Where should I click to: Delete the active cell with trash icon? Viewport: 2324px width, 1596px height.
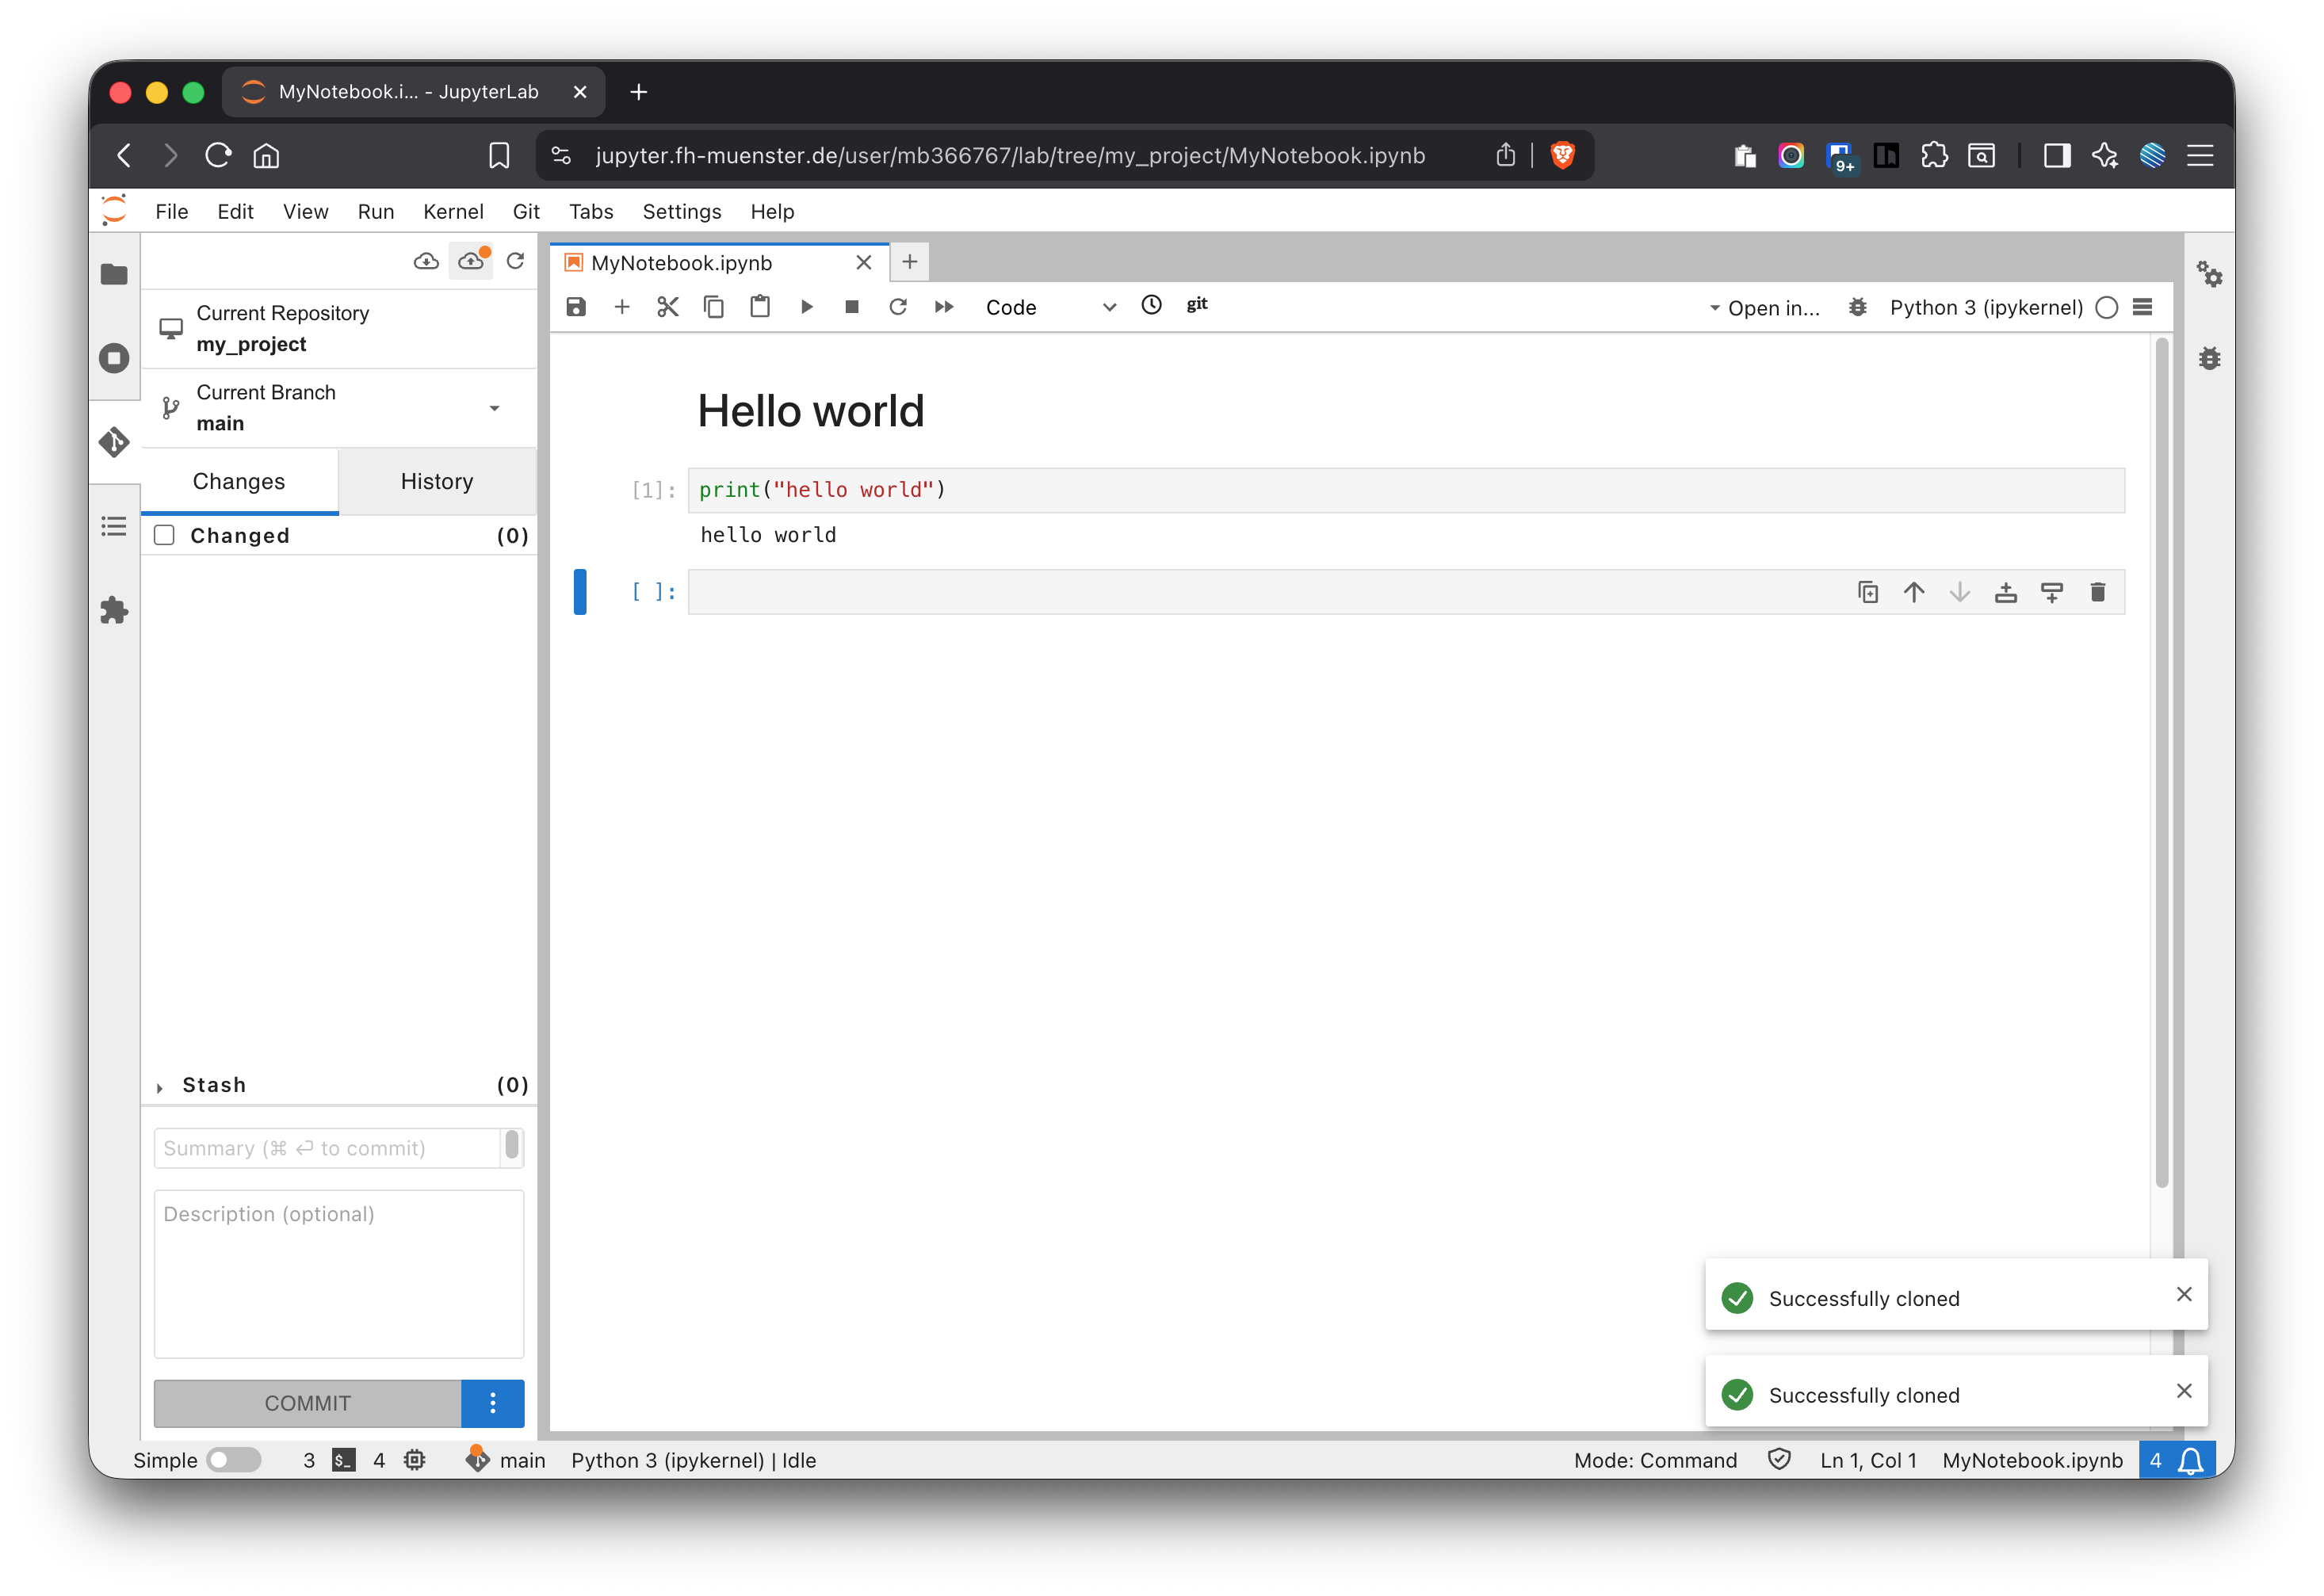click(x=2097, y=592)
